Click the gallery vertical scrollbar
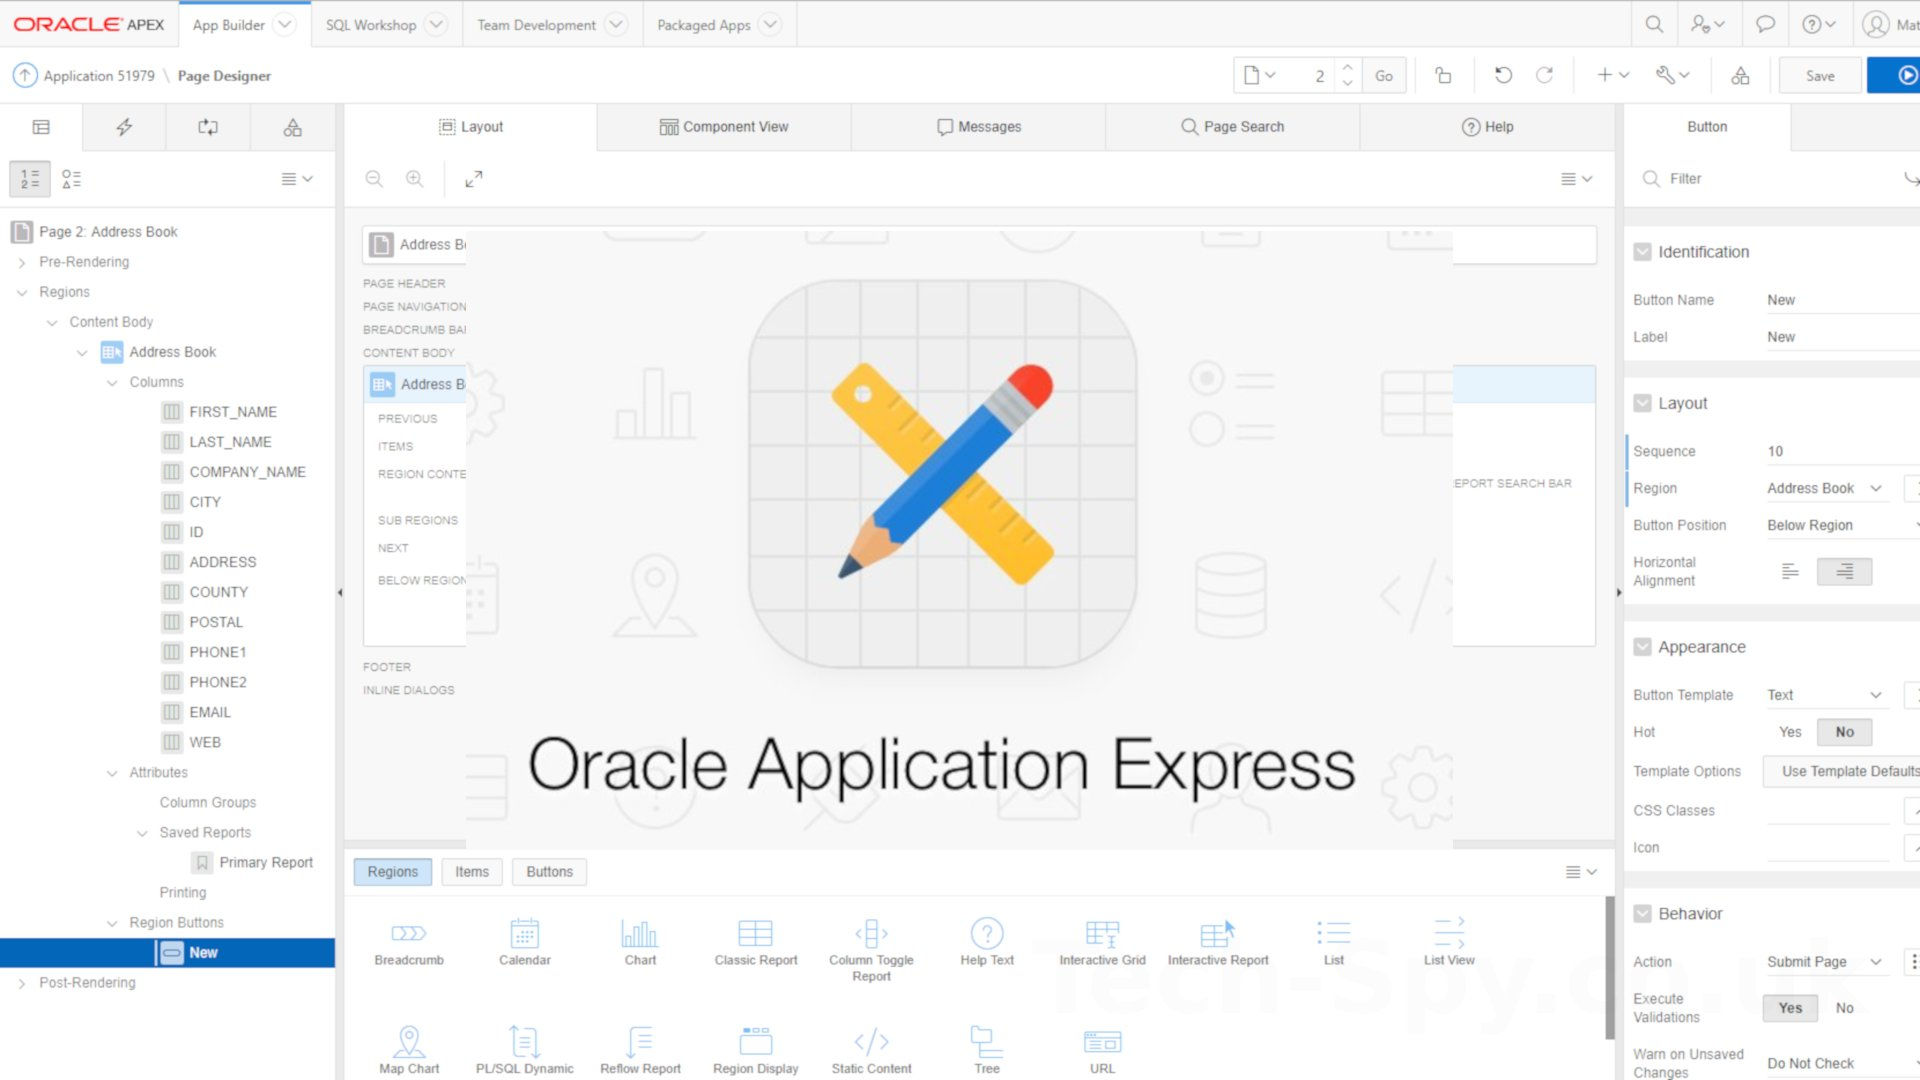The width and height of the screenshot is (1920, 1080). point(1609,967)
